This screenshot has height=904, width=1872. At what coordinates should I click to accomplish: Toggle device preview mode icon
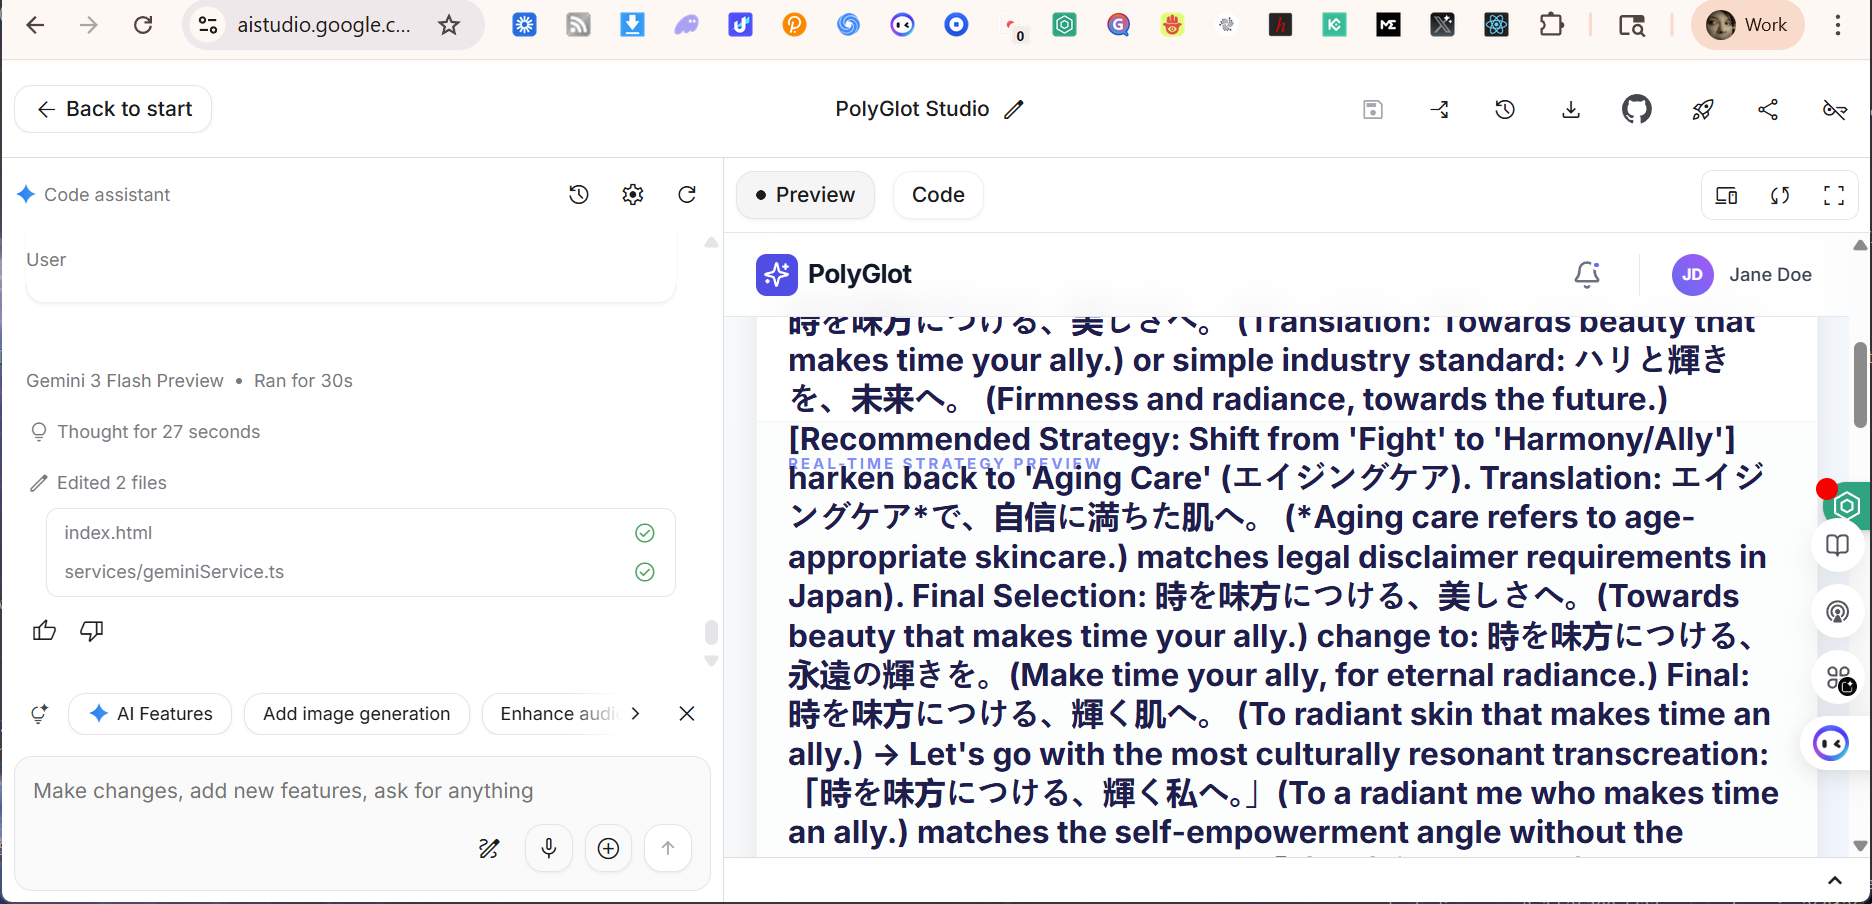(1726, 195)
